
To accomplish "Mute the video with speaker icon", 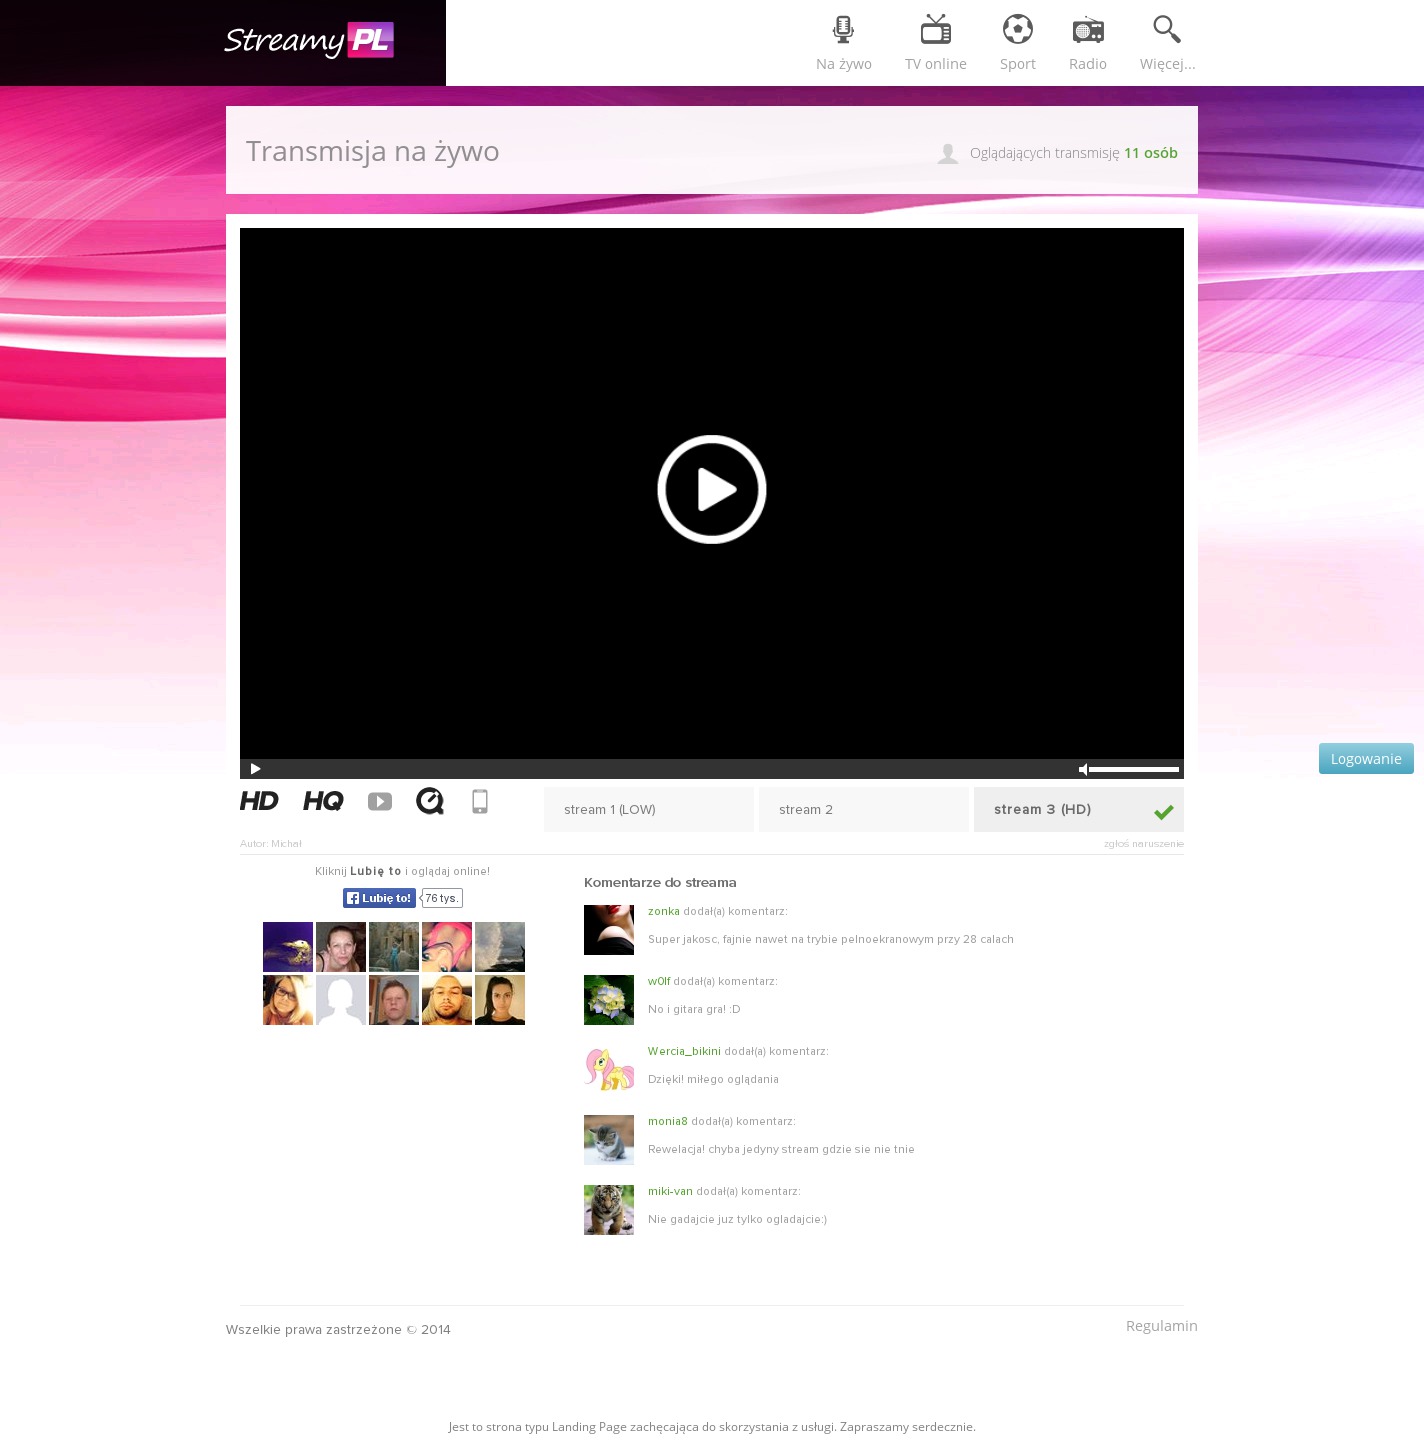I will (1082, 769).
